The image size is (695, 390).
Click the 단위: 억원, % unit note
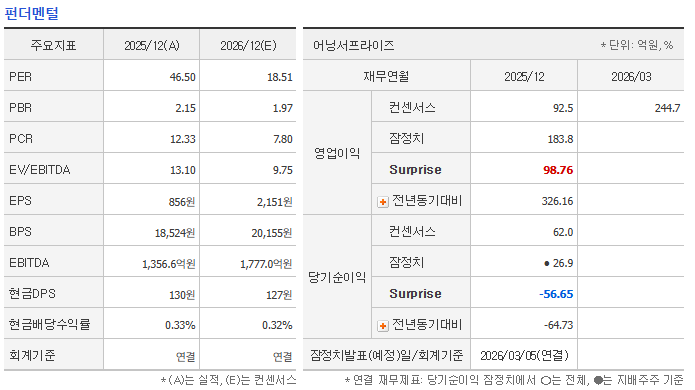[637, 45]
